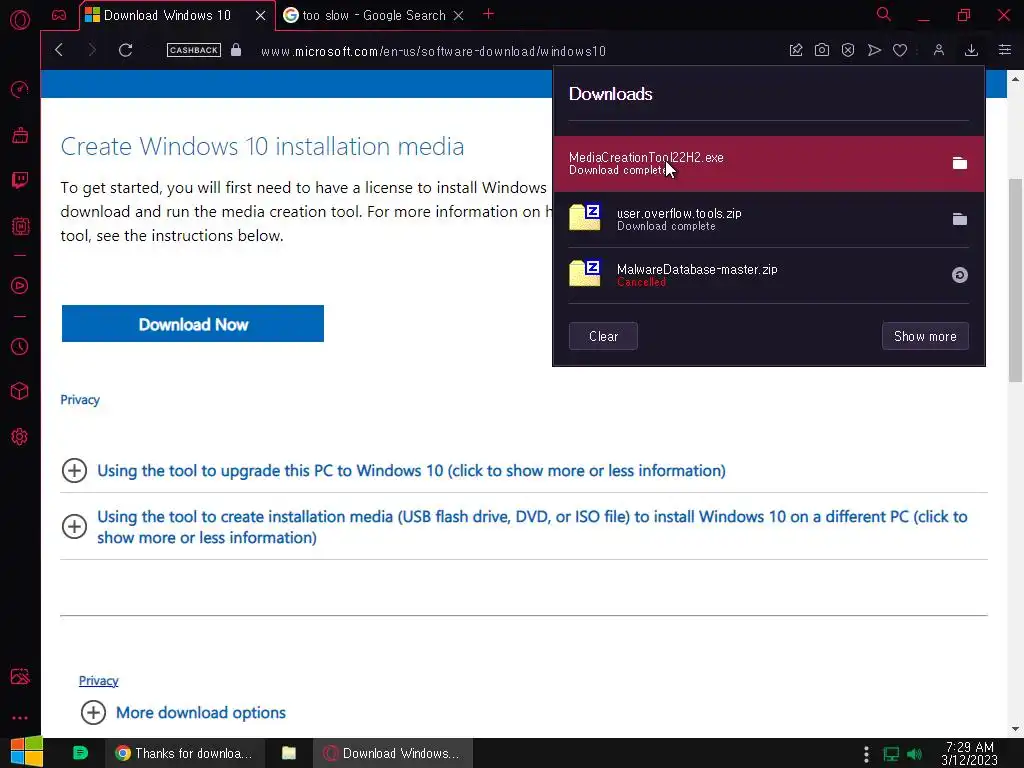Open the taskbar clock and date
The width and height of the screenshot is (1024, 768).
970,753
